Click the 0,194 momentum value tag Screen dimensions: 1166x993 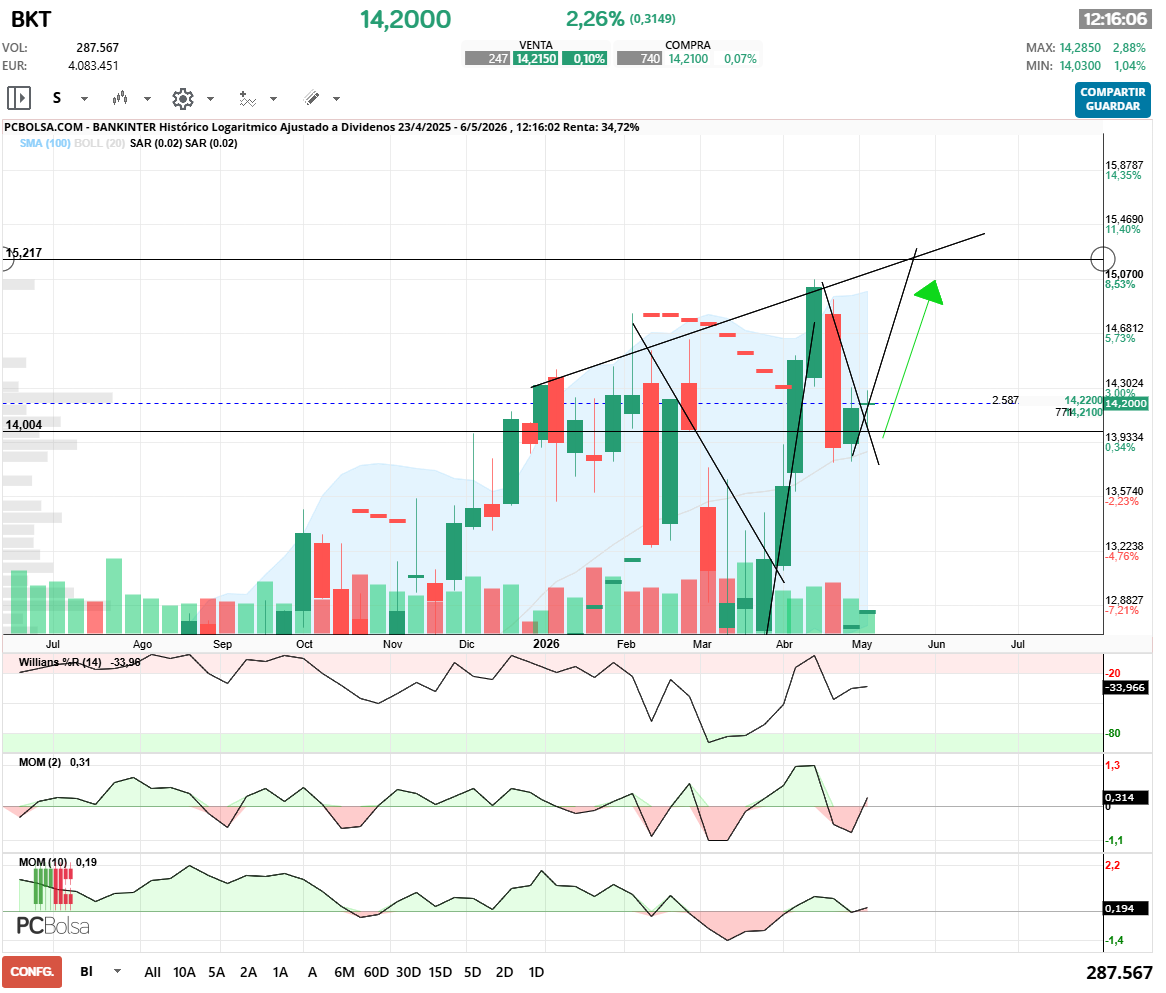tap(1125, 908)
